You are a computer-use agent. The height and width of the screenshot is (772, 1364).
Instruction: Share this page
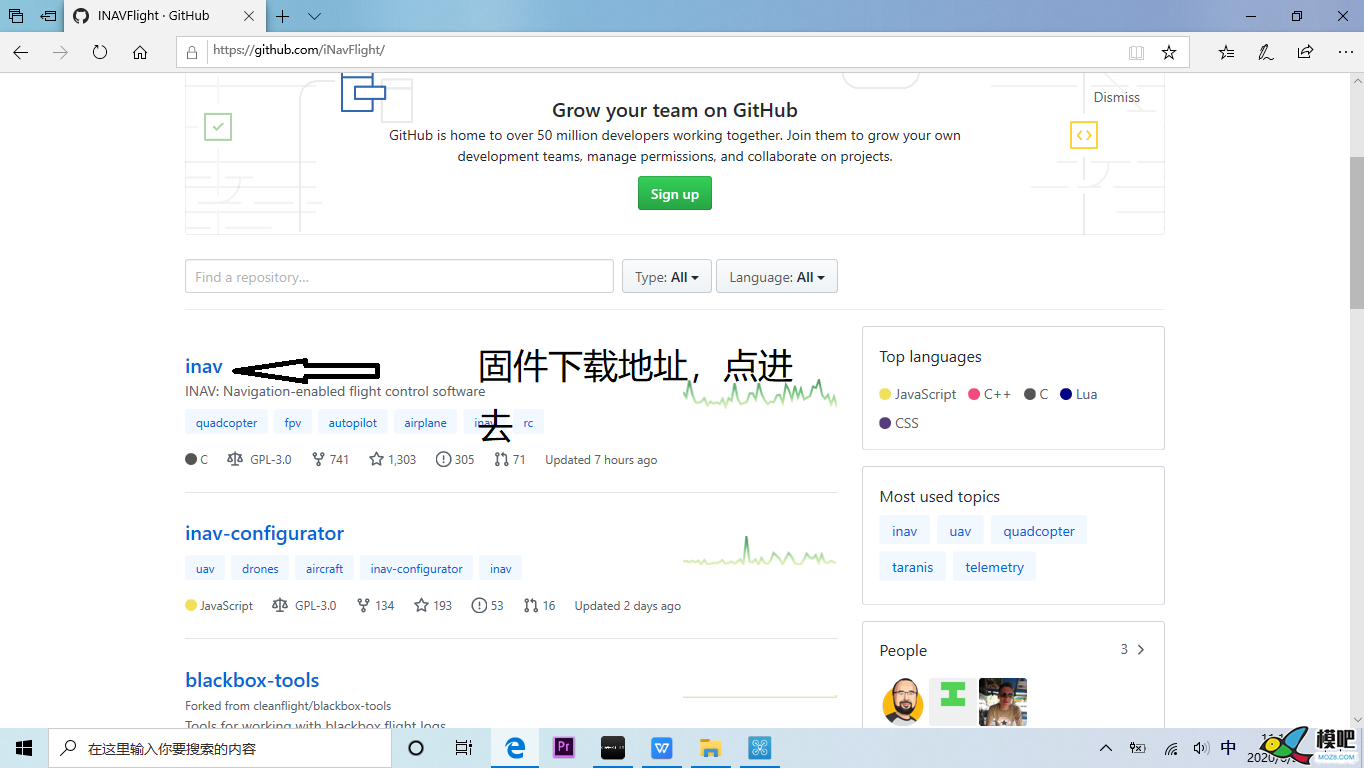[1305, 52]
